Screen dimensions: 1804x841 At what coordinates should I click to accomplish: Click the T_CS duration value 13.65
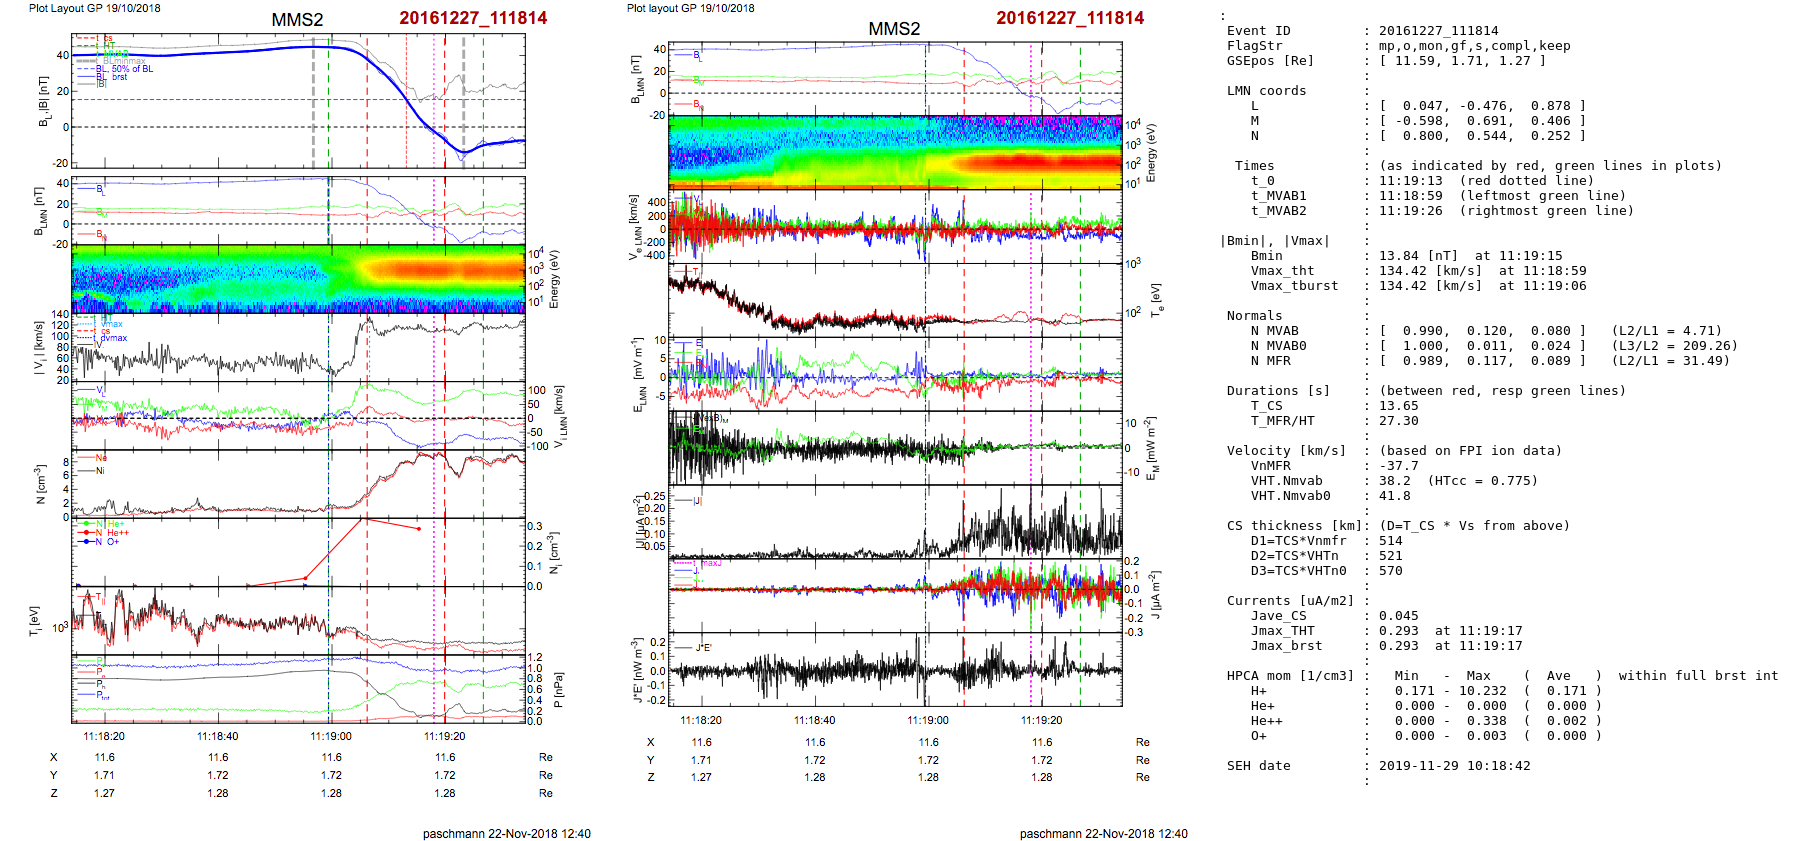tap(1398, 406)
